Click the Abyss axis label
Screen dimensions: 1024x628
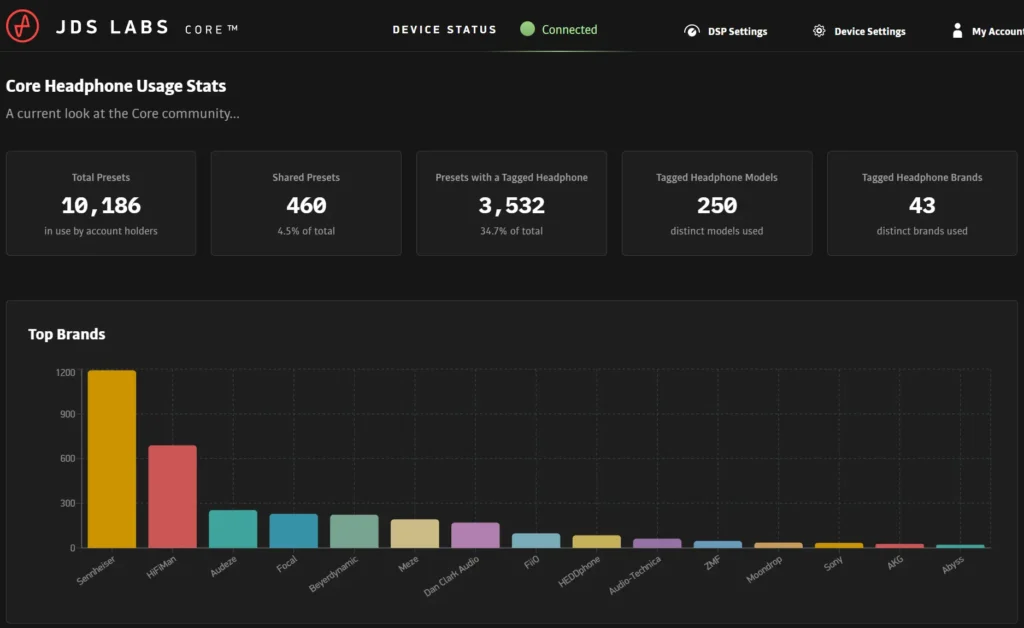953,565
